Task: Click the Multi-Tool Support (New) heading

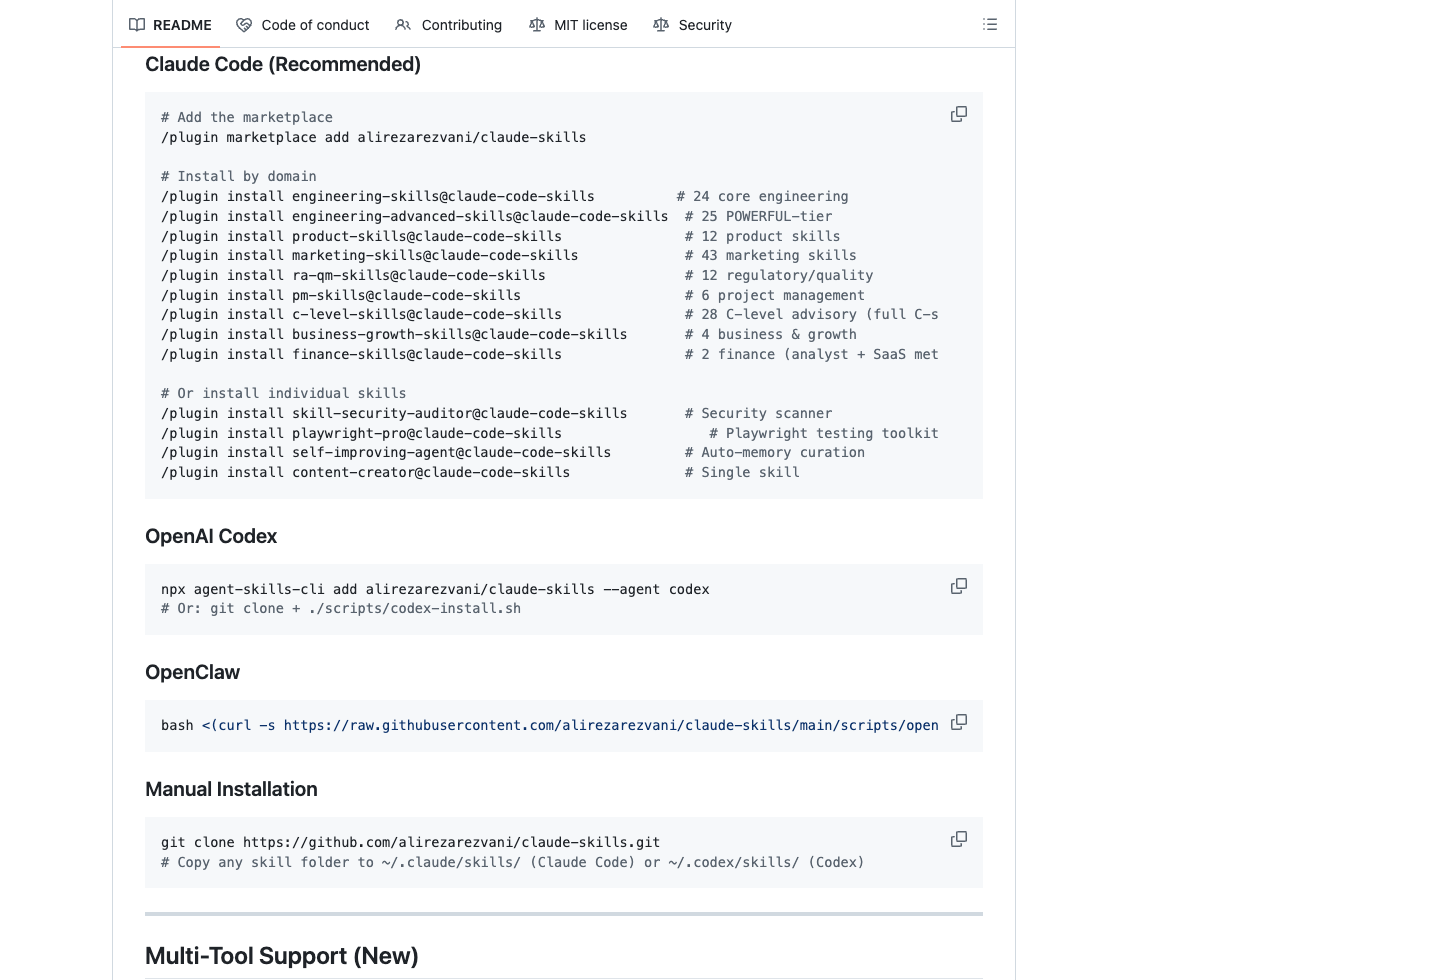Action: (282, 956)
